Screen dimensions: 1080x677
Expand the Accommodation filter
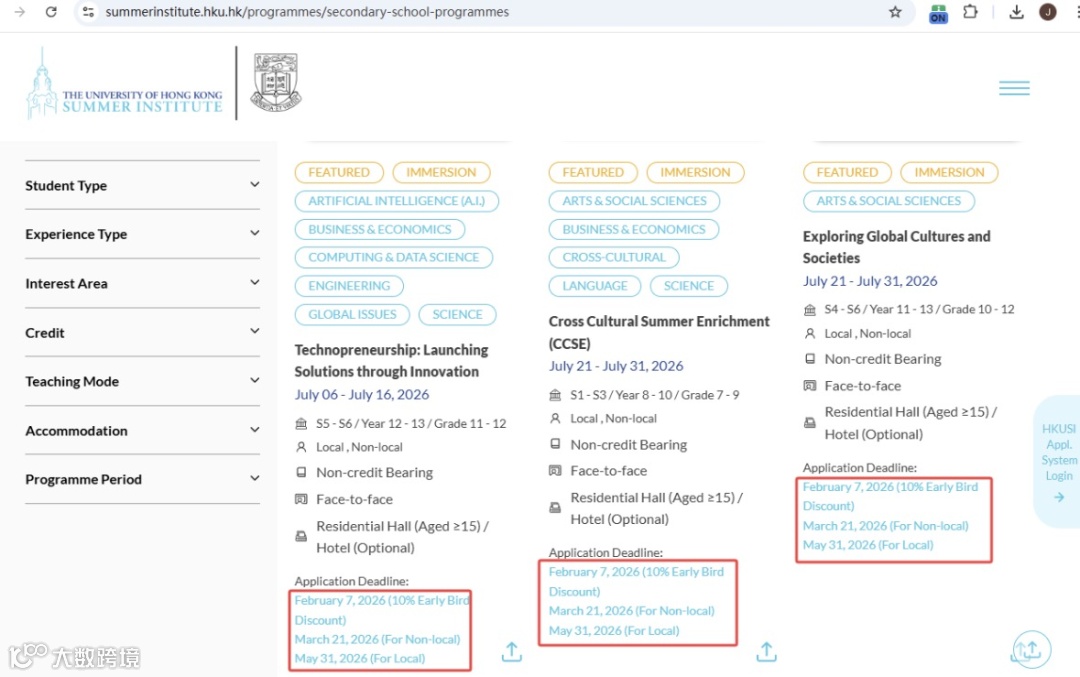(142, 430)
